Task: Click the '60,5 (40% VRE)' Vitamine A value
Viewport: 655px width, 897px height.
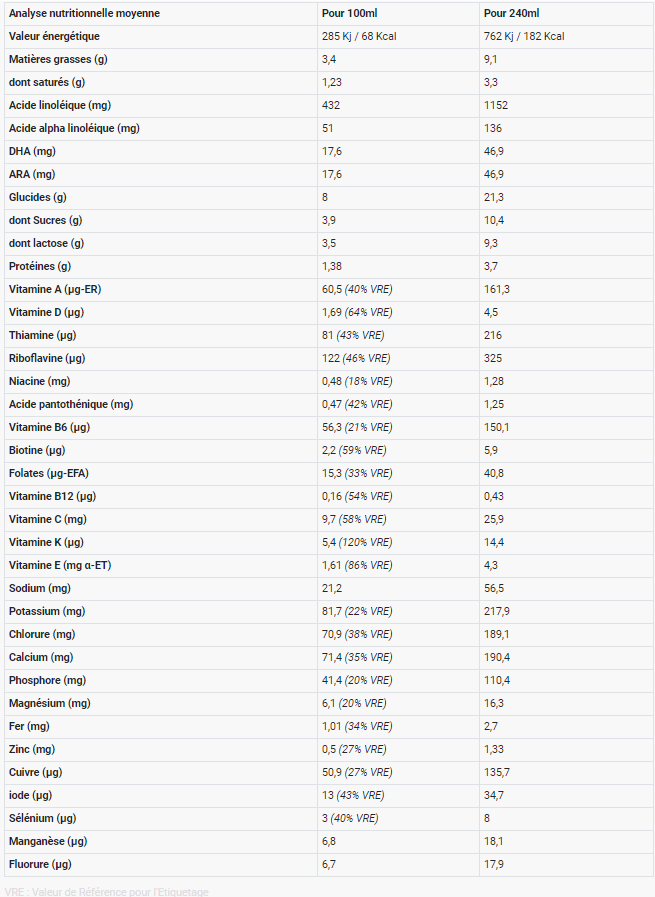Action: coord(357,289)
